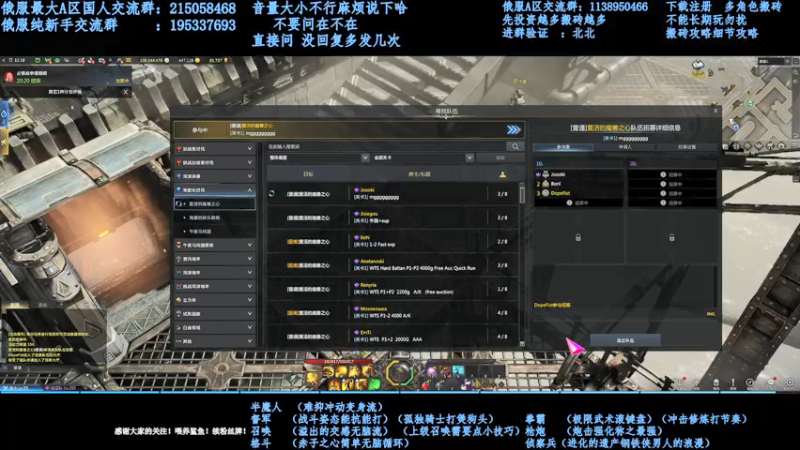Click the party list vertical scrollbar thumb
Image resolution: width=800 pixels, height=450 pixels.
(x=522, y=194)
